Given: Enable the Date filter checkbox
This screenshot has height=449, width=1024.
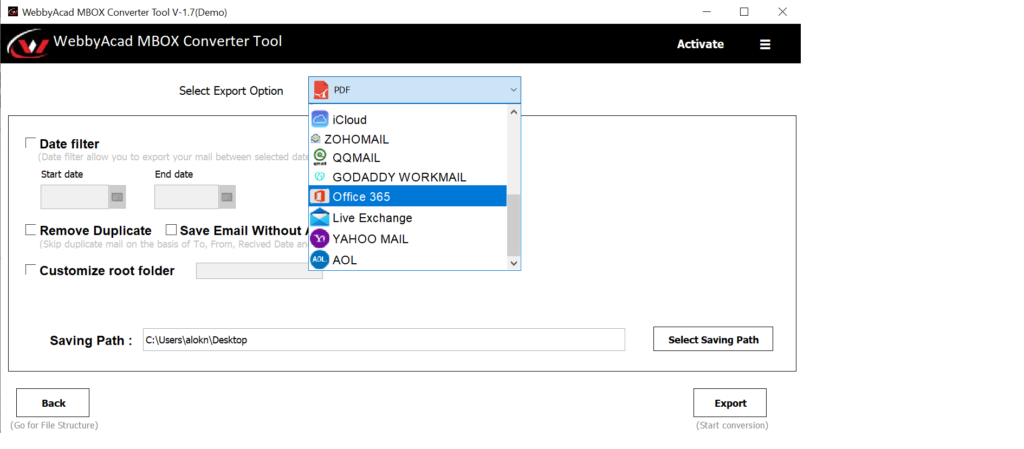Looking at the screenshot, I should (31, 143).
